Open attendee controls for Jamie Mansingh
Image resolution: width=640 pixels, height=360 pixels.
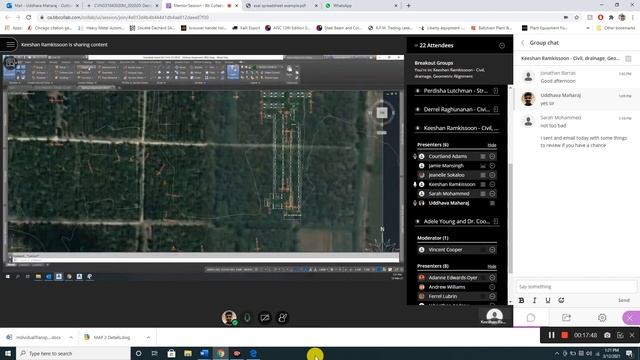point(492,166)
